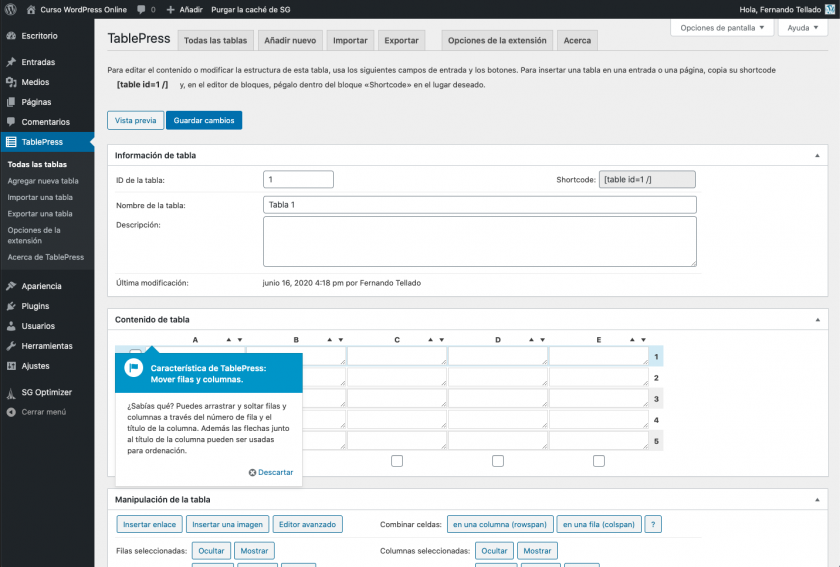The width and height of the screenshot is (840, 567).
Task: Open the Añadir nuevo tab
Action: (290, 41)
